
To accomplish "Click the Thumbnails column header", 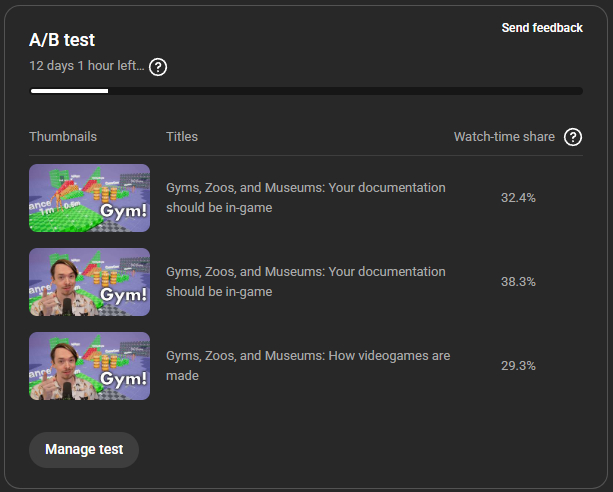I will pos(63,137).
